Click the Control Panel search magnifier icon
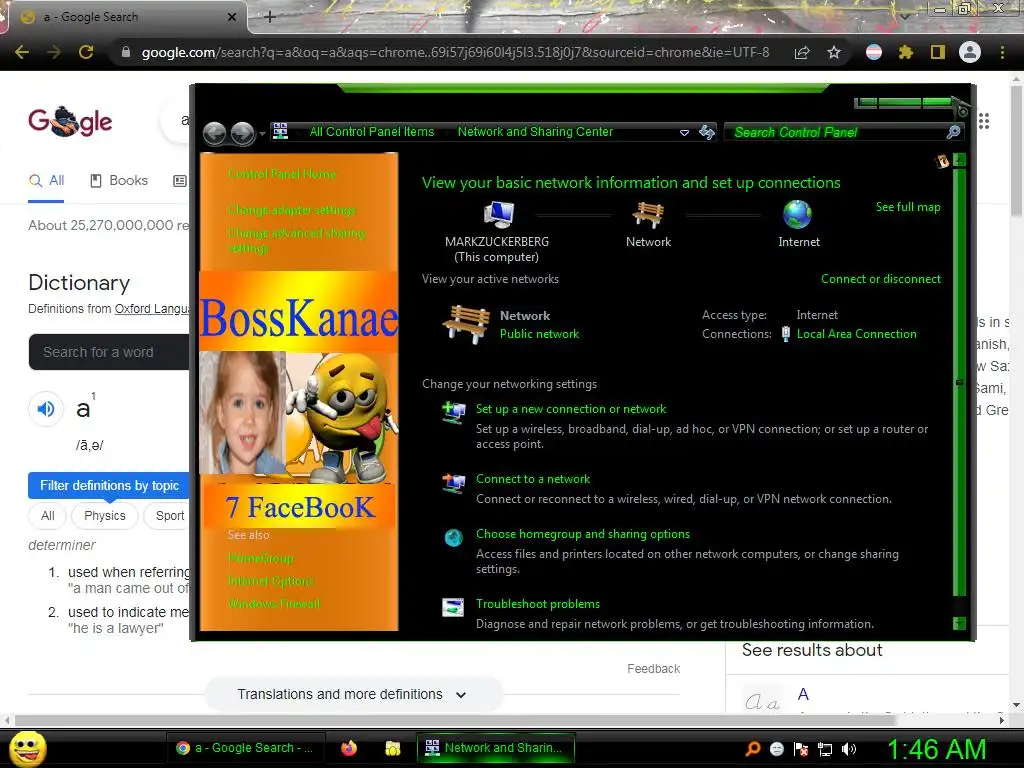The width and height of the screenshot is (1024, 768). pos(953,133)
